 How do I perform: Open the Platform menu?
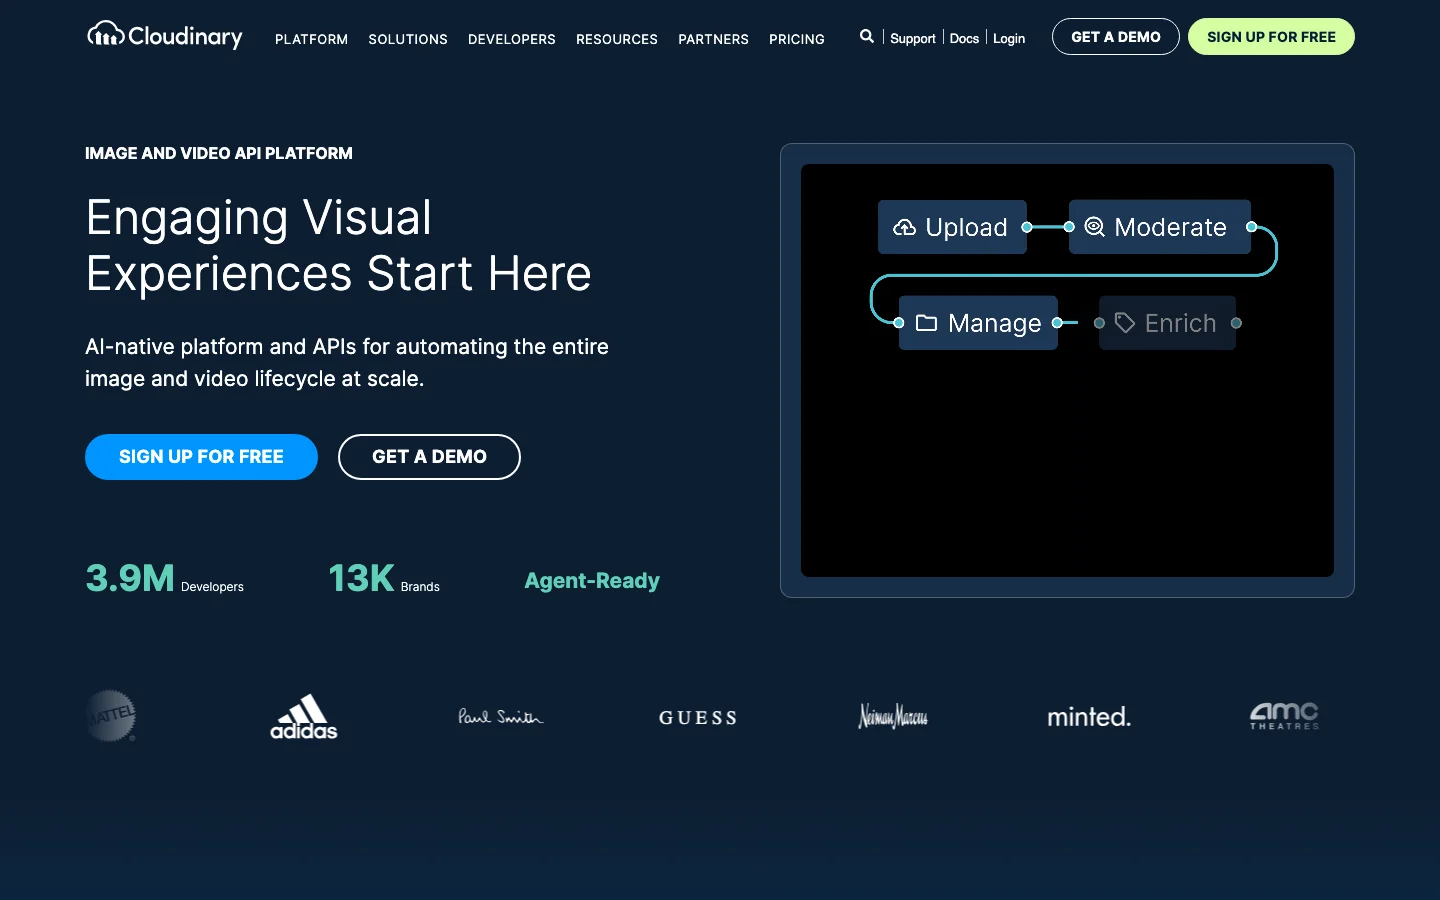point(312,39)
